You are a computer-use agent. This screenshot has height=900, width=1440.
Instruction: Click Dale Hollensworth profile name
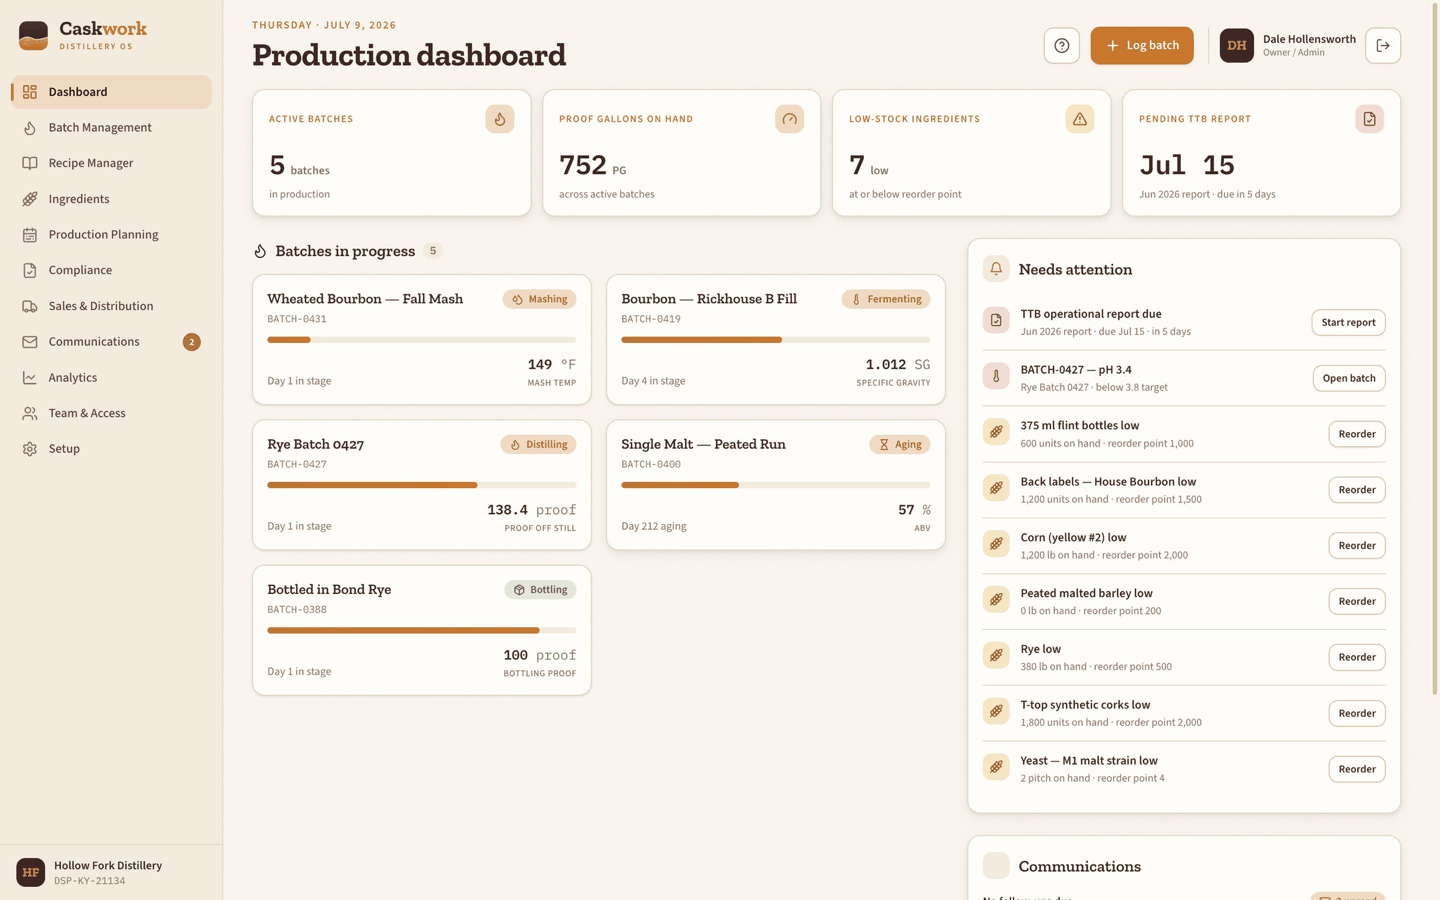tap(1309, 39)
